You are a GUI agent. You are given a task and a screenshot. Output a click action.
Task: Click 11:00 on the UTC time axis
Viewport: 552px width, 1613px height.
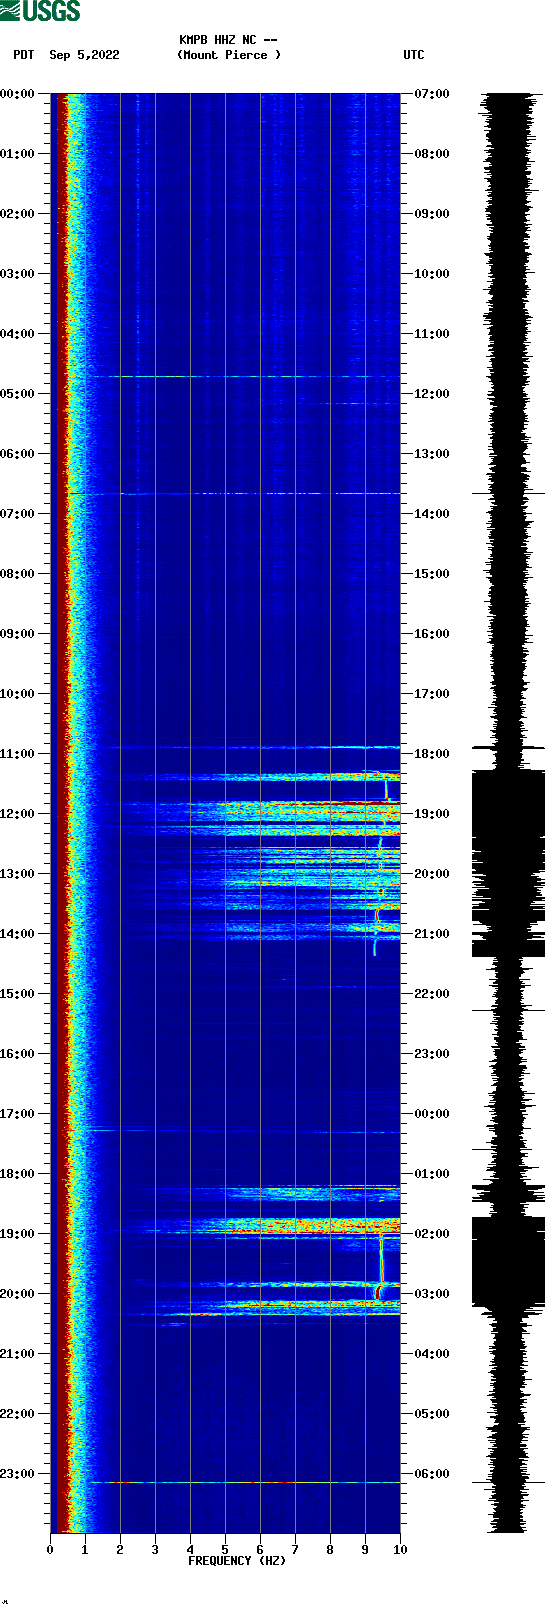coord(432,334)
